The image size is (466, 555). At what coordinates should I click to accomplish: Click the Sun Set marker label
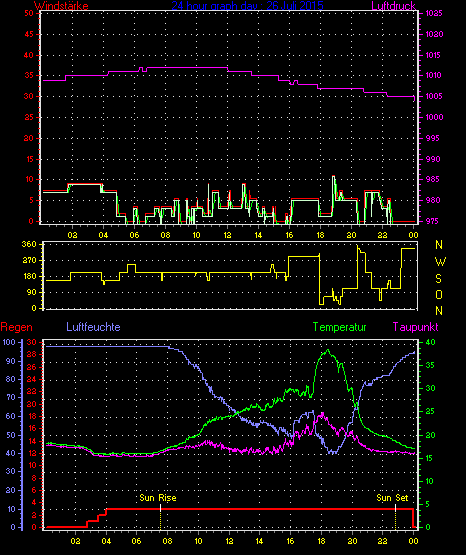(392, 498)
